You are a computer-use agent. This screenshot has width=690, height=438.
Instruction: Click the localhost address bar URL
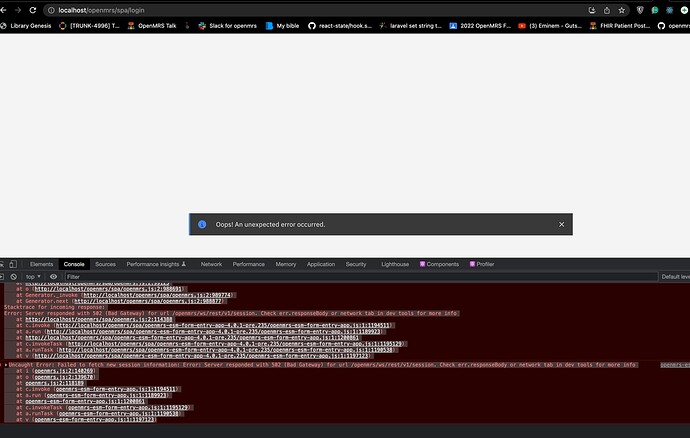point(101,10)
